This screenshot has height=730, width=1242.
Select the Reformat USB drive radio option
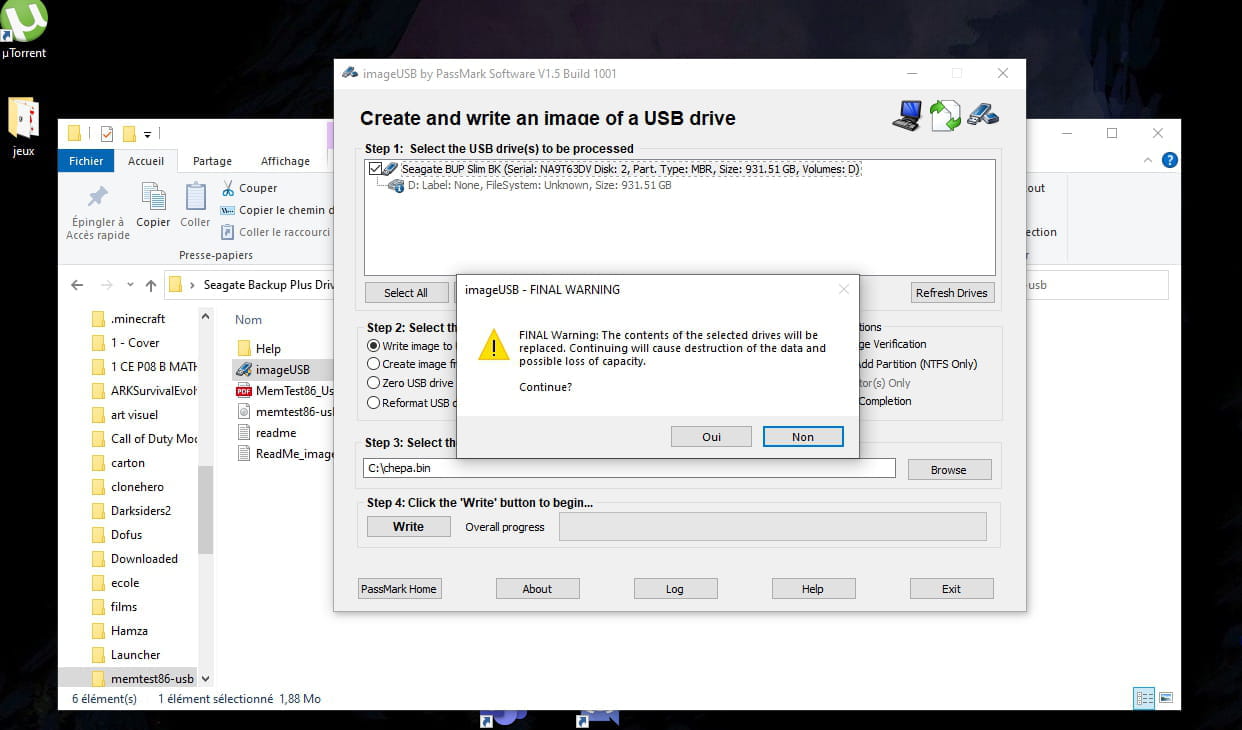click(x=374, y=403)
